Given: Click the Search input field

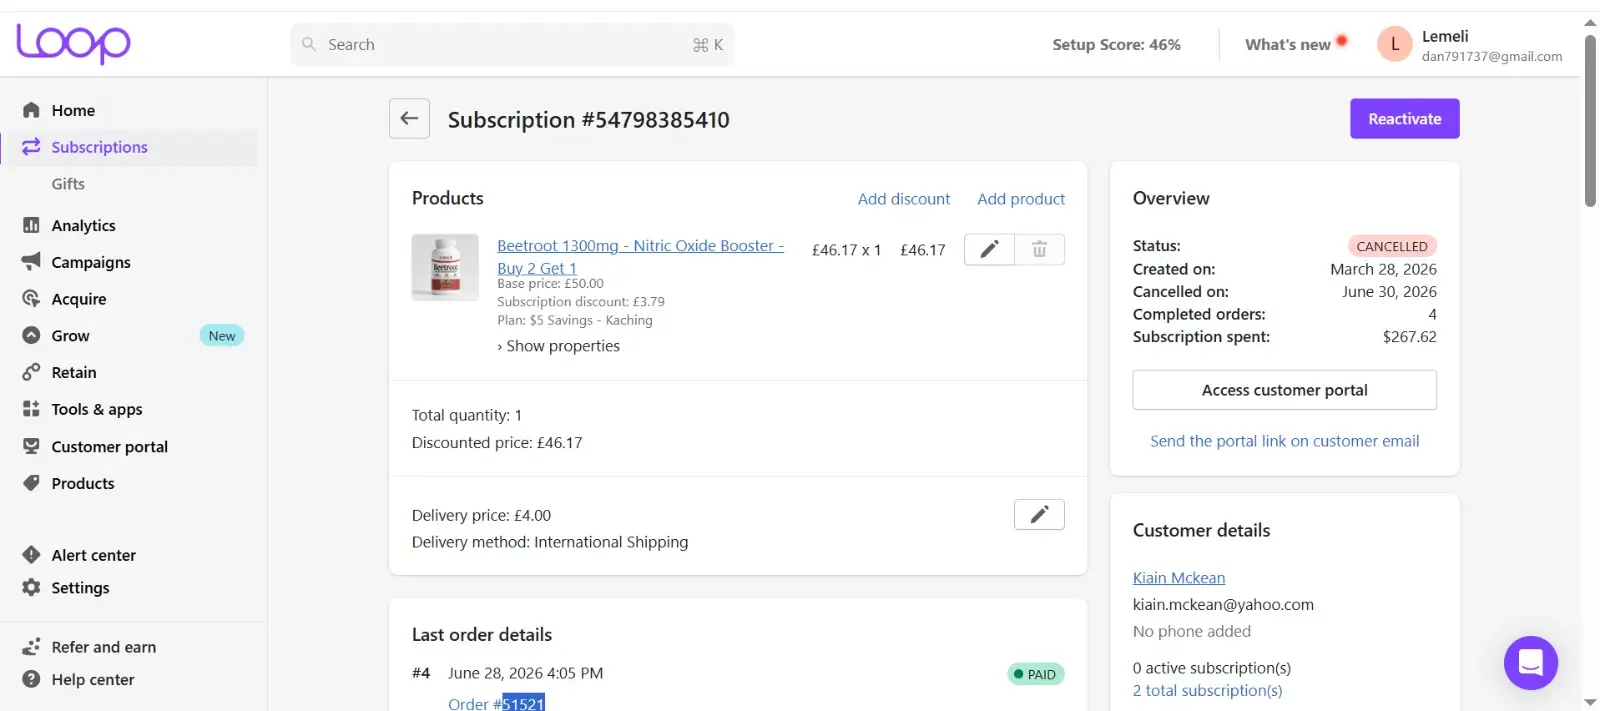Looking at the screenshot, I should pos(512,44).
